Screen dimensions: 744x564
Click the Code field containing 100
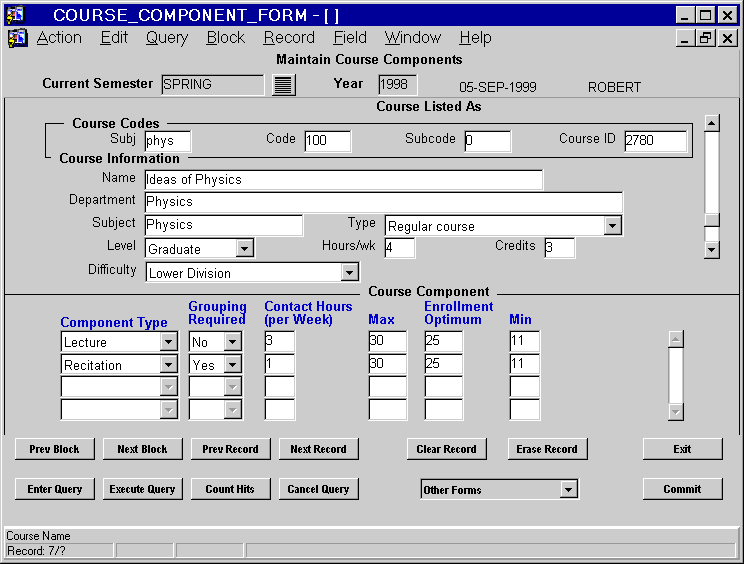click(x=327, y=141)
